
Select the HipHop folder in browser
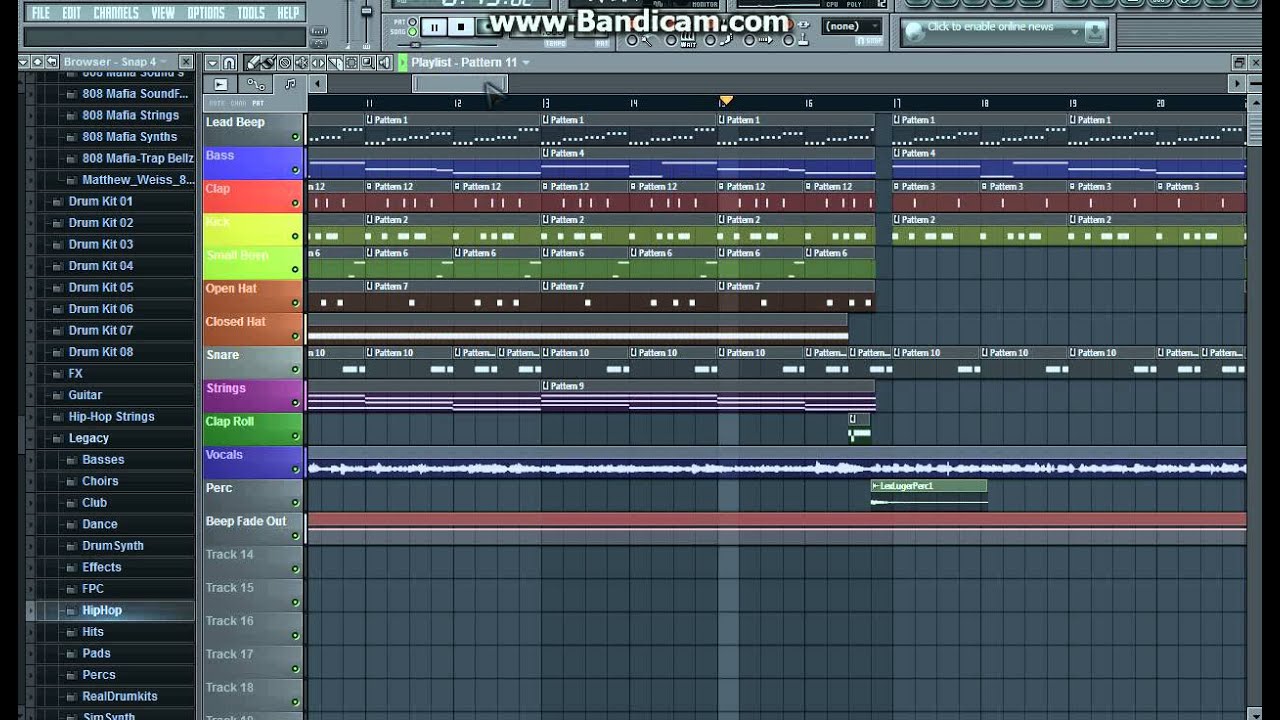point(102,610)
